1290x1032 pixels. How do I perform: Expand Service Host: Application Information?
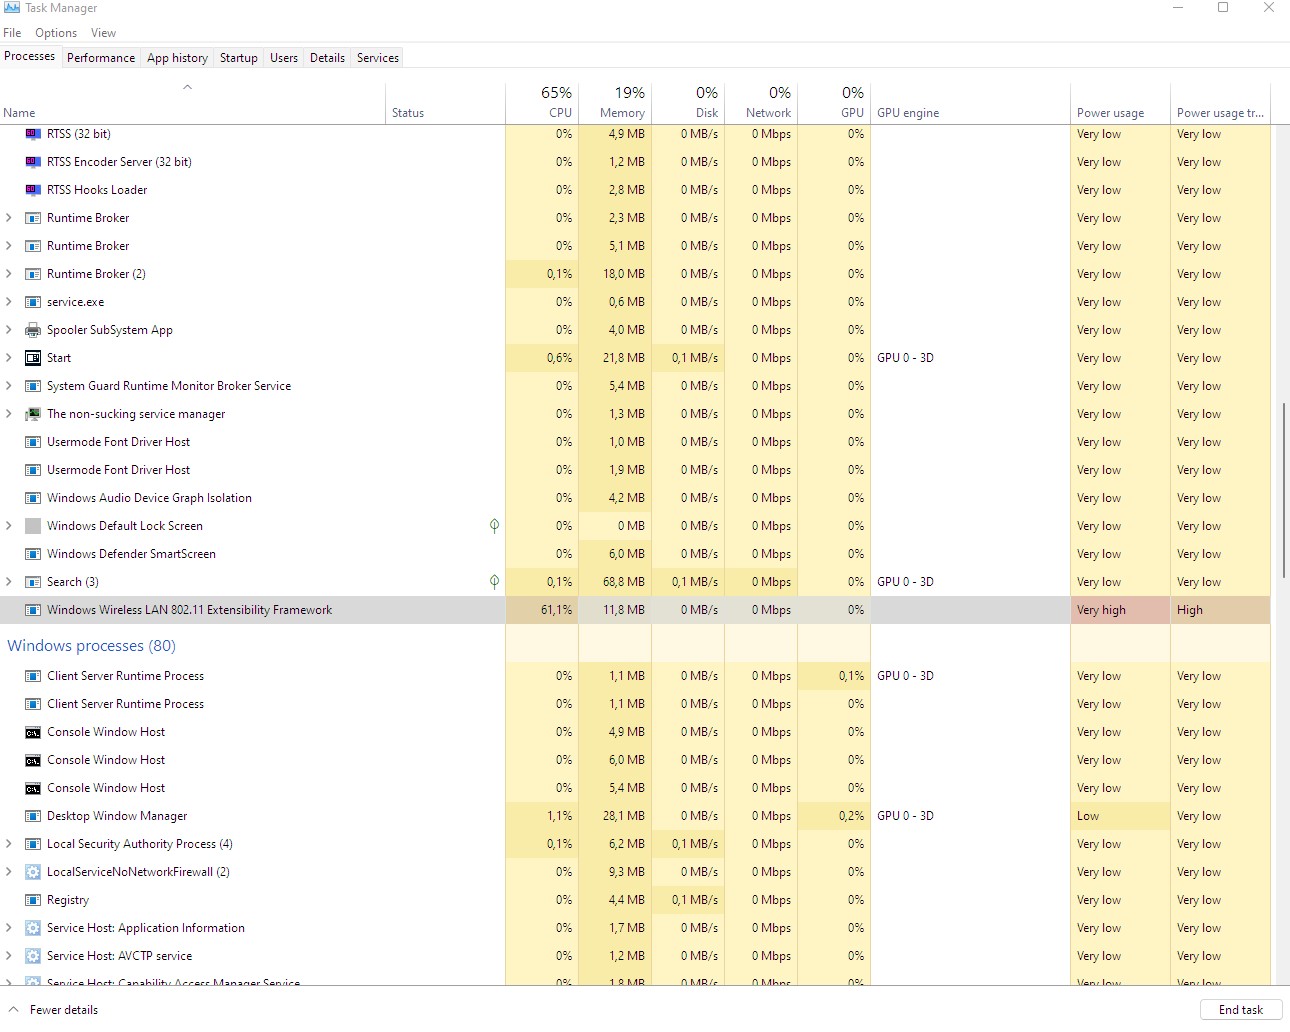point(9,928)
